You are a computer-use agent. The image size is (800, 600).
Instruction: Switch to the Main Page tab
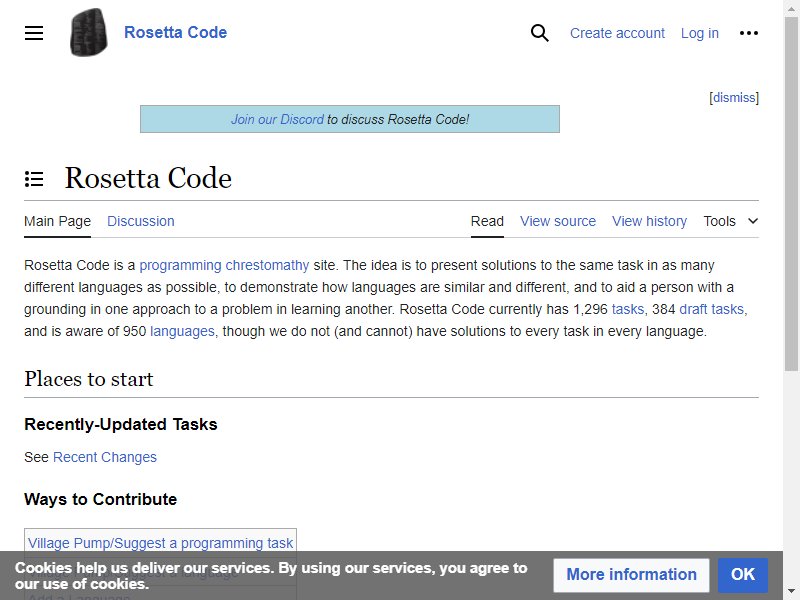(x=57, y=221)
